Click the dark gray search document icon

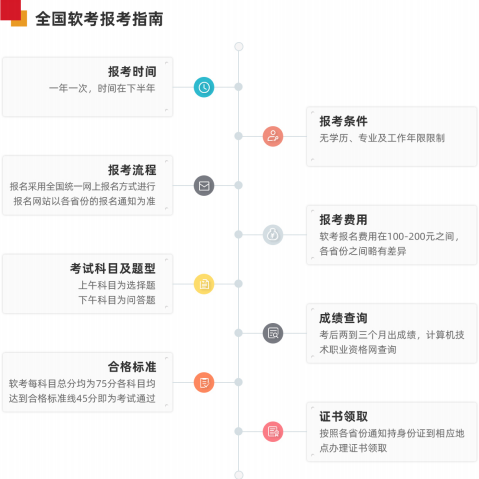coord(273,333)
